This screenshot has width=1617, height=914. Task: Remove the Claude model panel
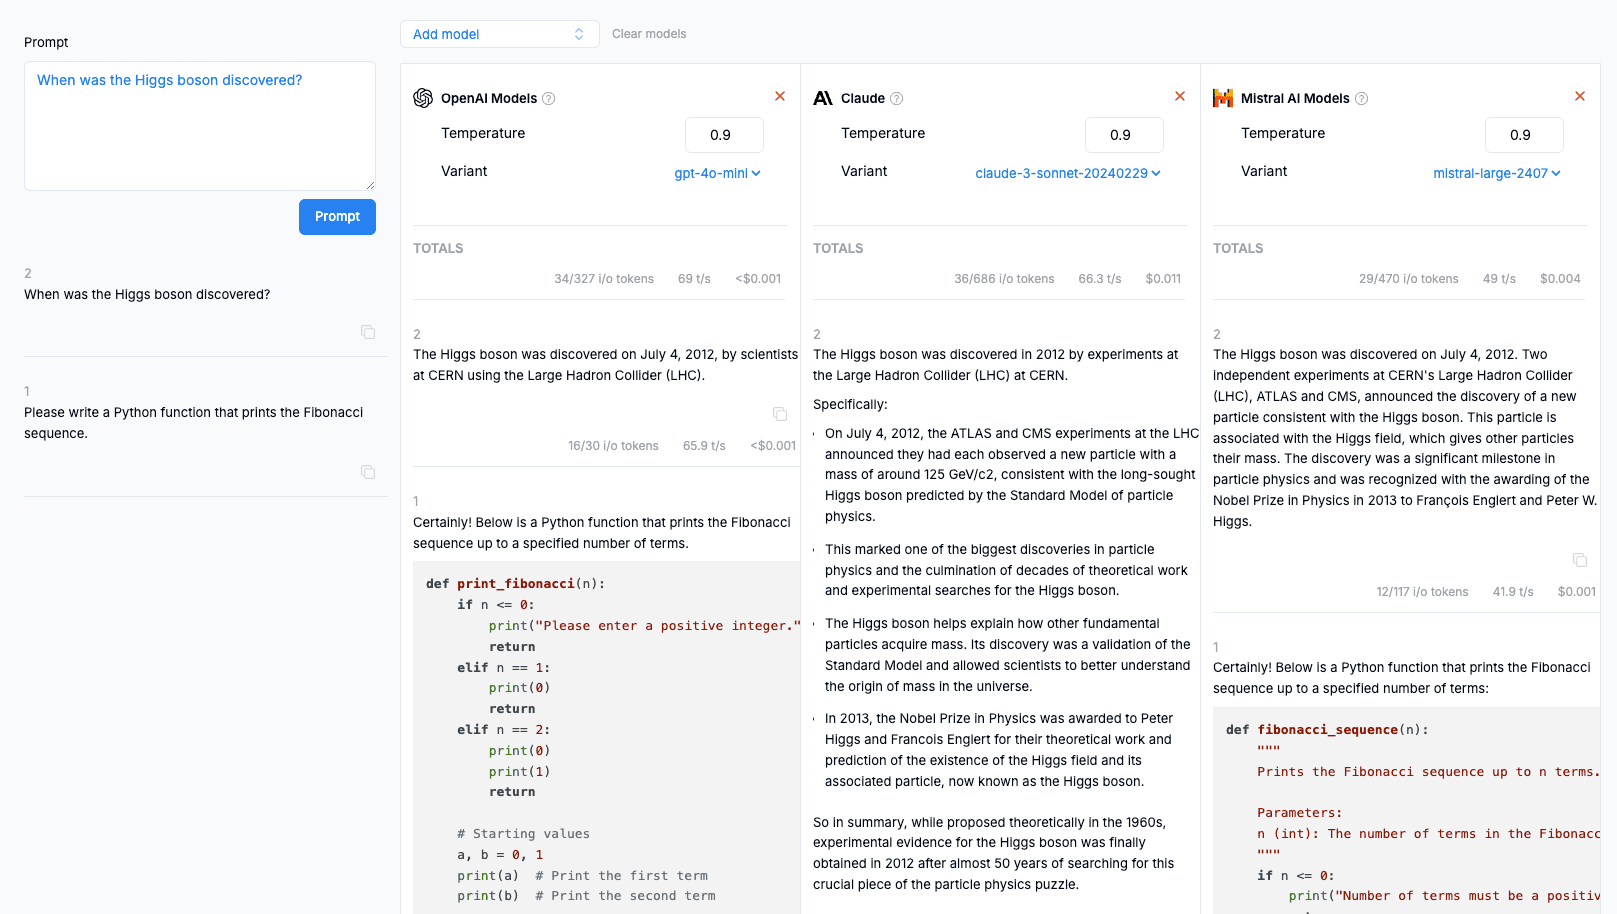pos(1180,96)
